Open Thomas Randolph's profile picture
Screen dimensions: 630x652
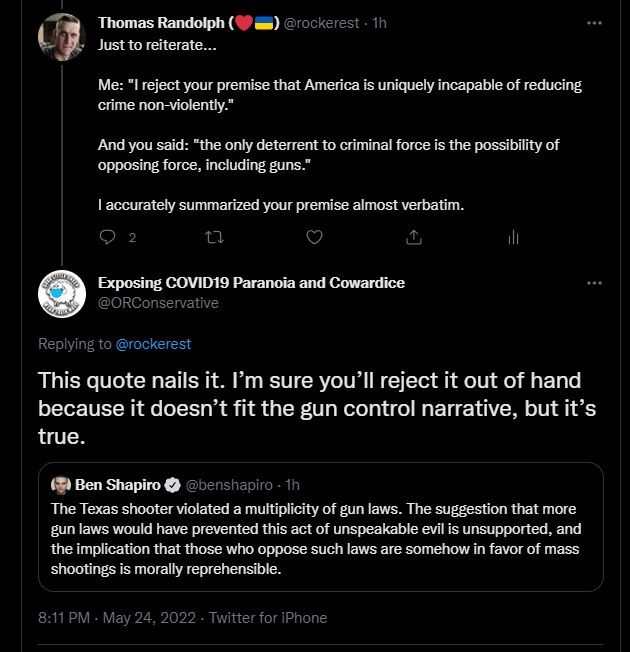(62, 37)
